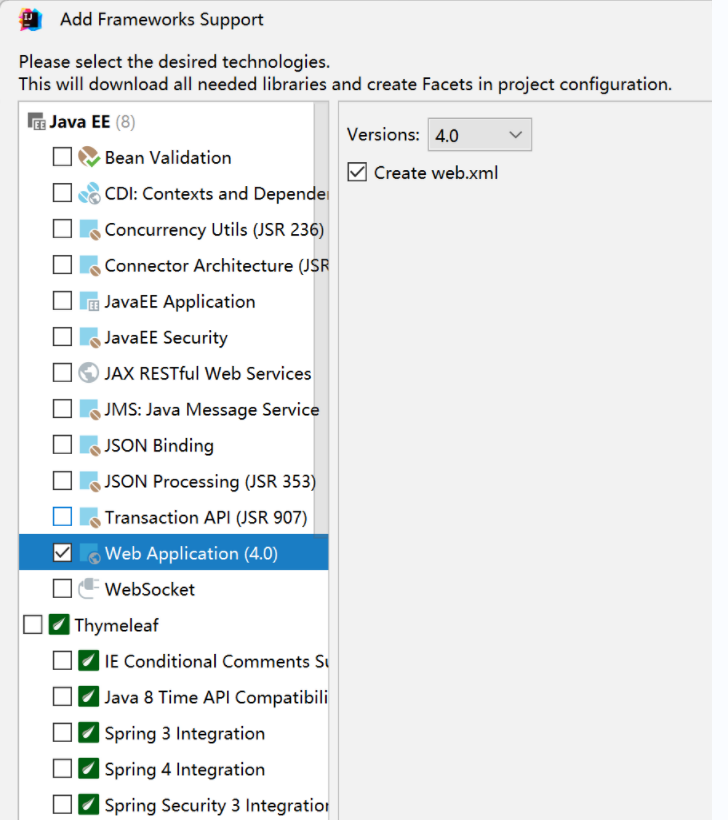Check the WebSocket checkbox
This screenshot has width=728, height=820.
click(x=62, y=588)
